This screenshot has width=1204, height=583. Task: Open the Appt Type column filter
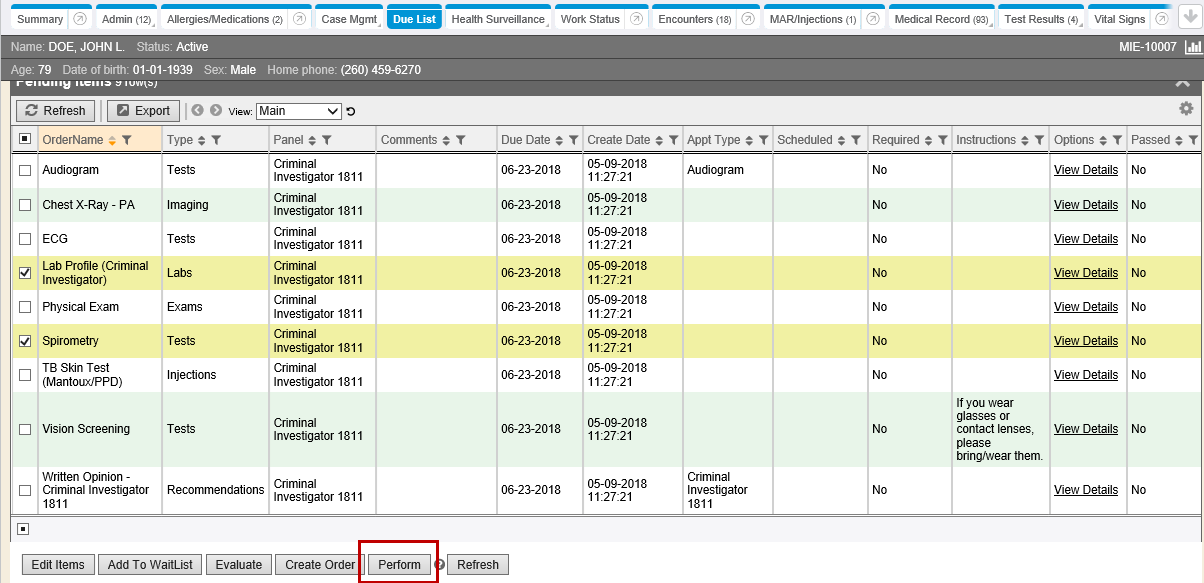click(x=763, y=140)
